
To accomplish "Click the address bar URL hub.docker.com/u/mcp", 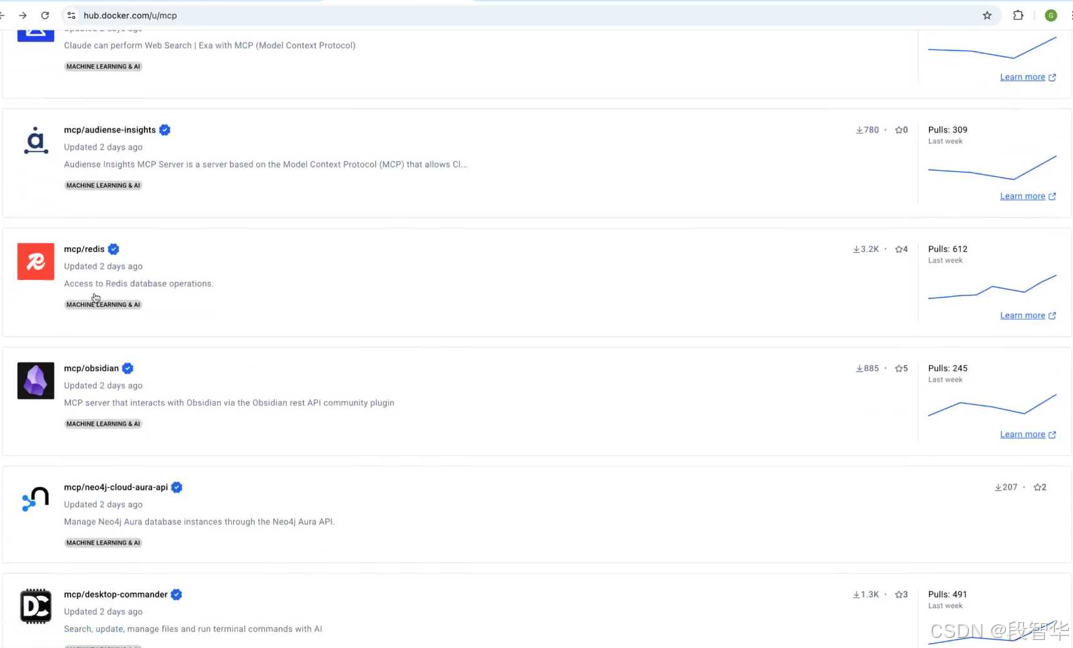I will (x=130, y=15).
